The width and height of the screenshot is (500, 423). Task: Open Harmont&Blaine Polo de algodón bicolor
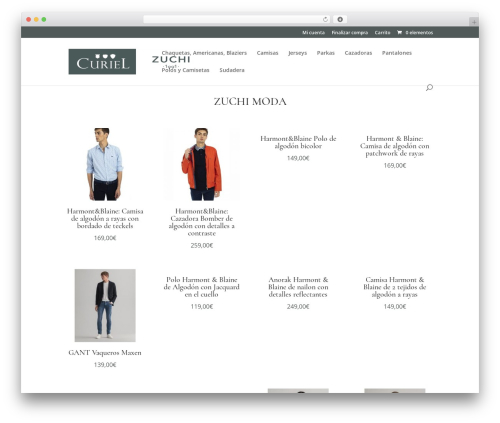click(298, 142)
